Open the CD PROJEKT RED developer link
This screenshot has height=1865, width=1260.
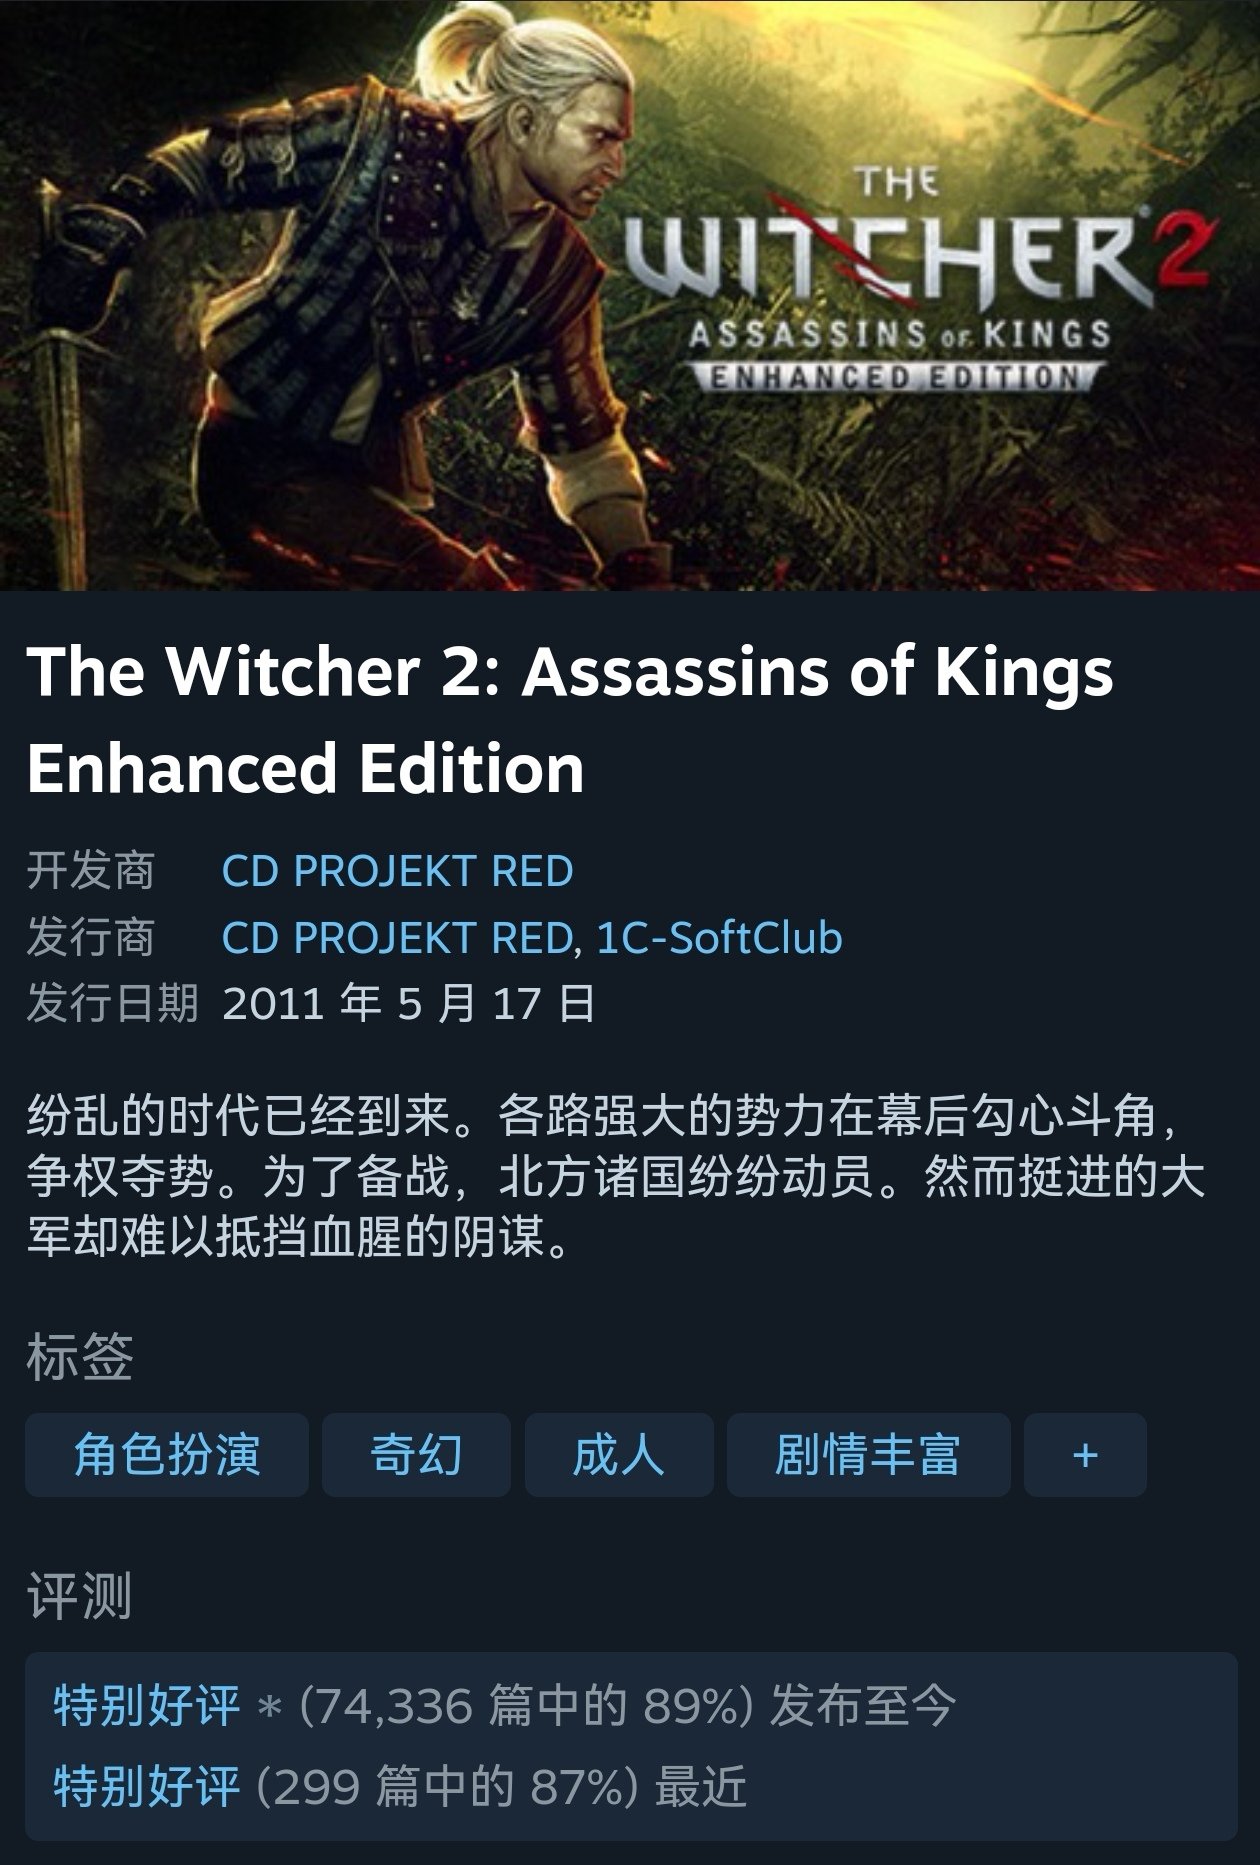pos(397,871)
